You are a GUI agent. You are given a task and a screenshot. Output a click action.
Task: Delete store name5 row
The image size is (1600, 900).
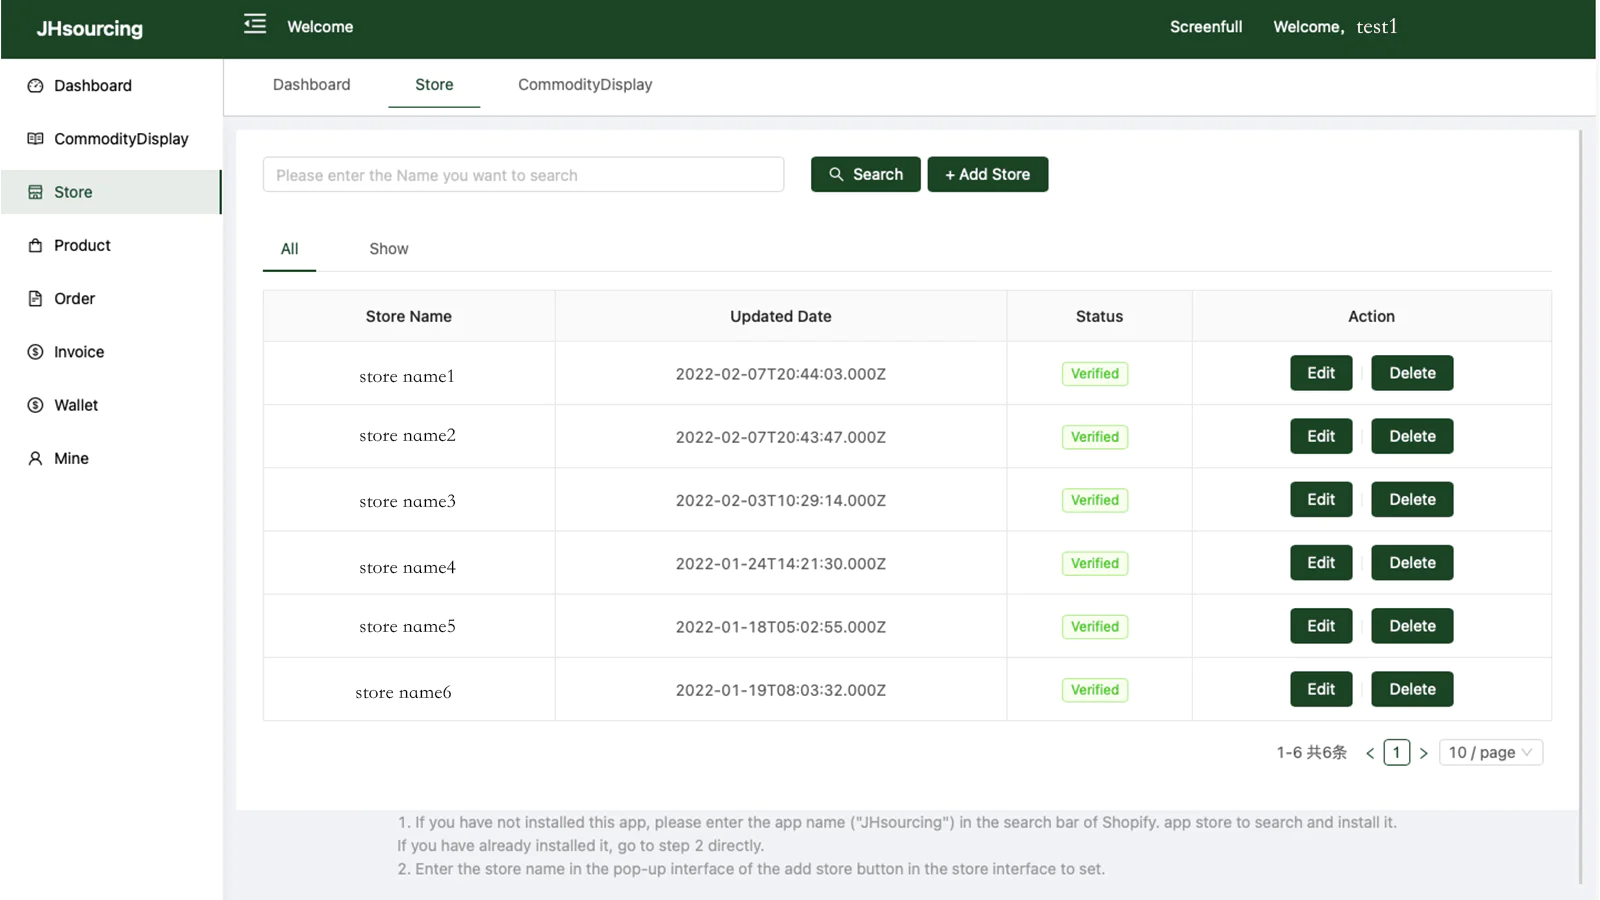click(x=1411, y=626)
